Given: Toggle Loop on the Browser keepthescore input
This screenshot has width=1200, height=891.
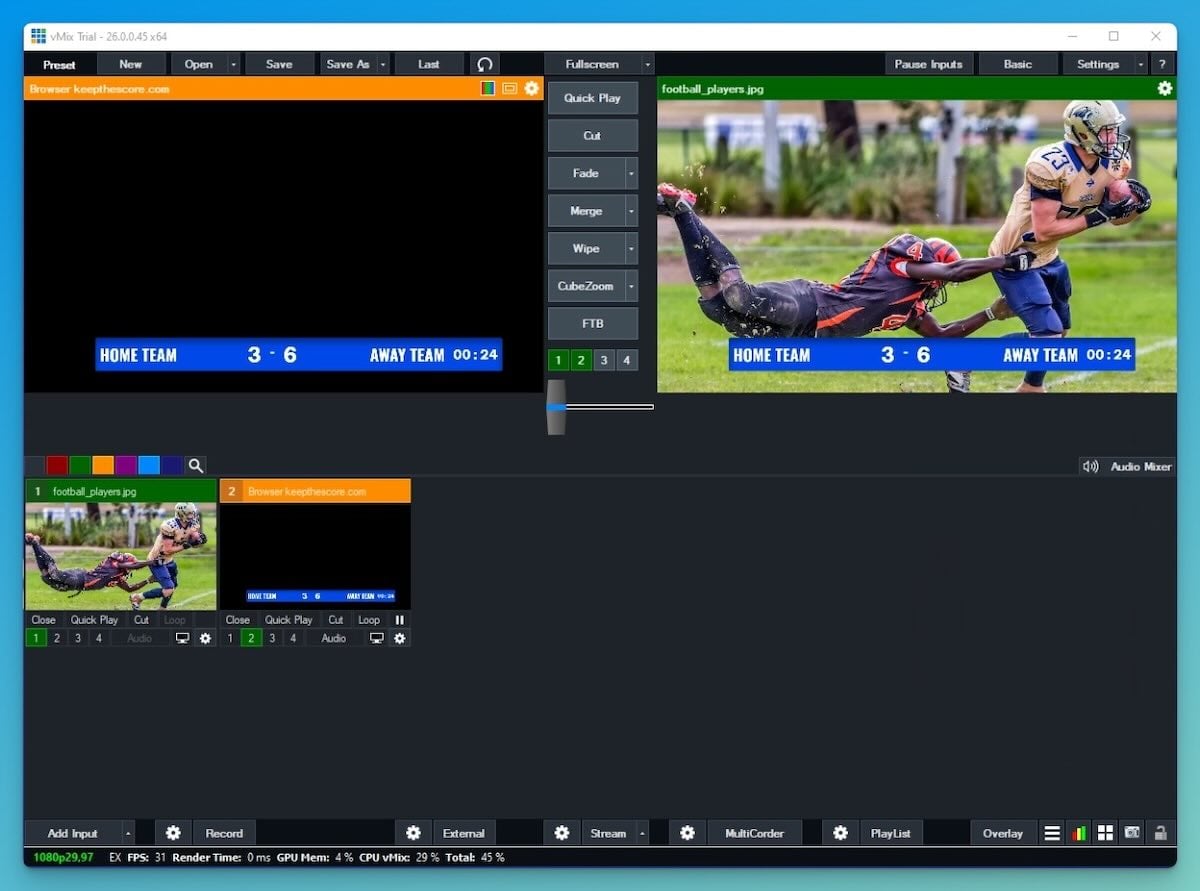Looking at the screenshot, I should point(368,619).
